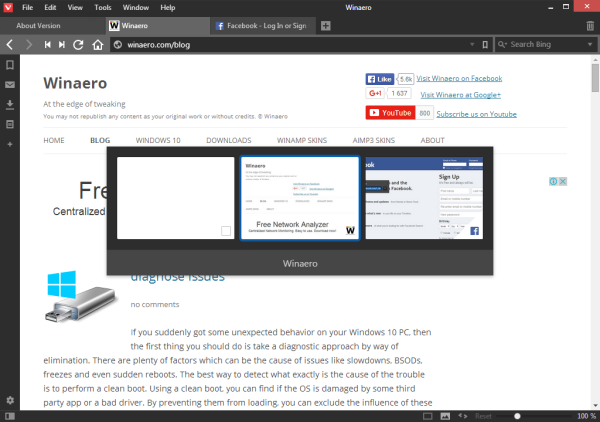
Task: Click the 'no comments' link
Action: 155,305
